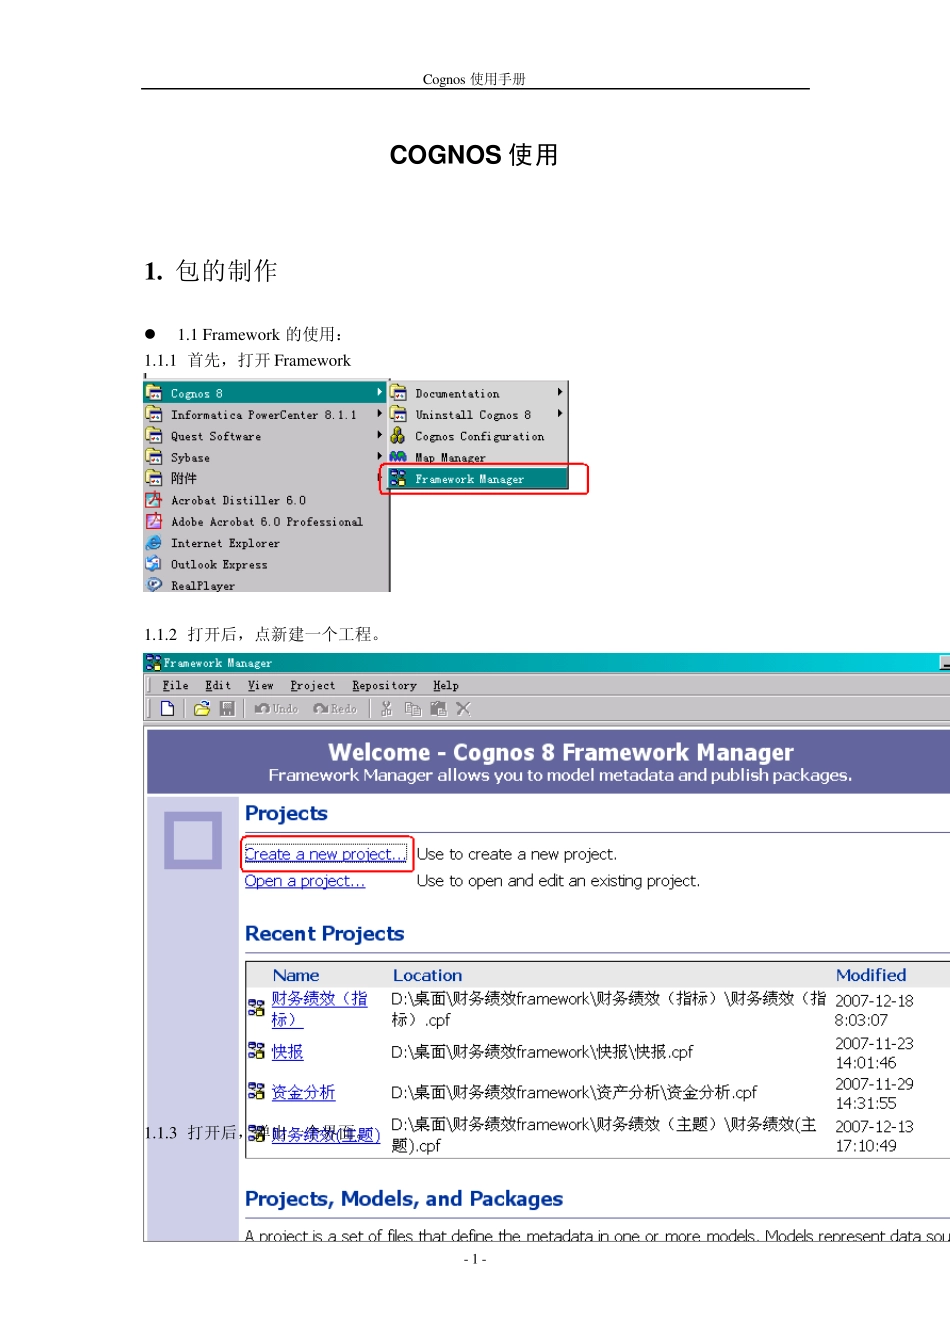Viewport: 950px width, 1344px height.
Task: Click the Open folder toolbar icon
Action: point(202,708)
